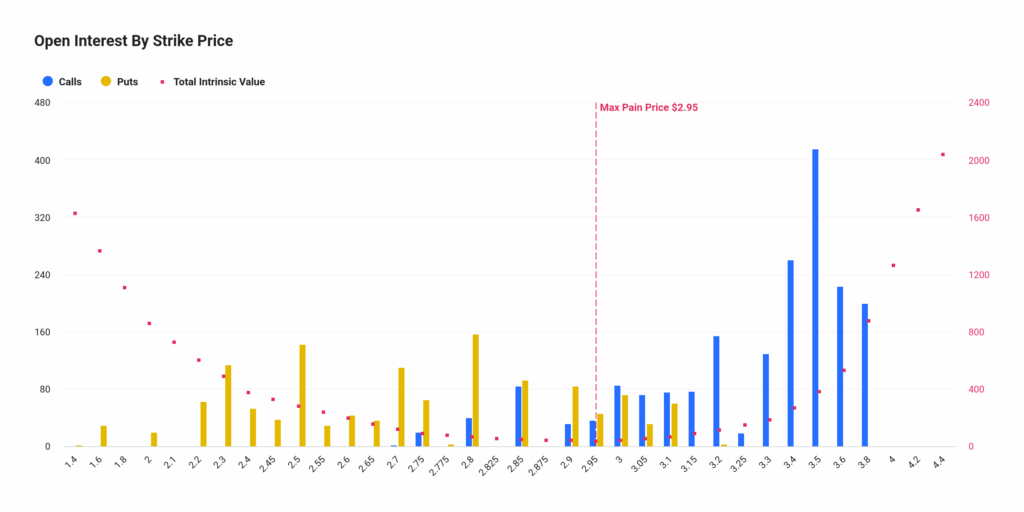The image size is (1024, 512).
Task: Click the blue Calls legend circle
Action: 47,82
